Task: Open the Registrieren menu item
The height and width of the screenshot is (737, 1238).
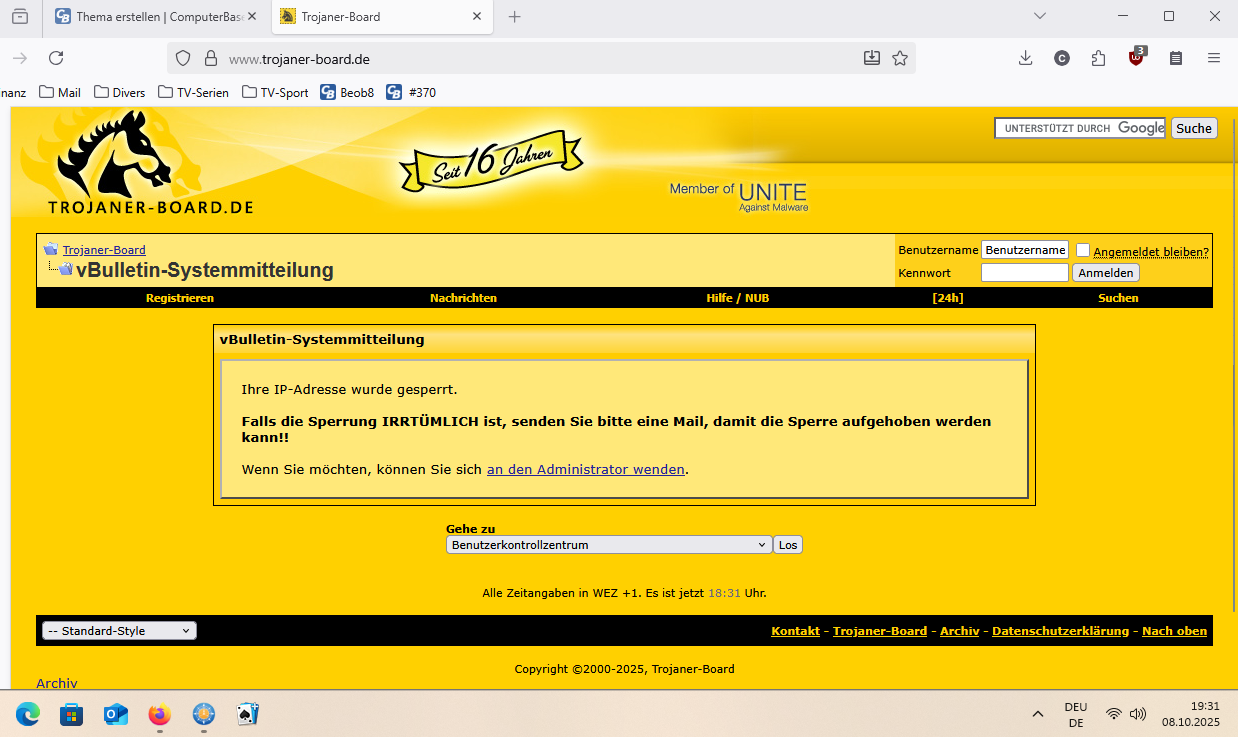Action: (180, 298)
